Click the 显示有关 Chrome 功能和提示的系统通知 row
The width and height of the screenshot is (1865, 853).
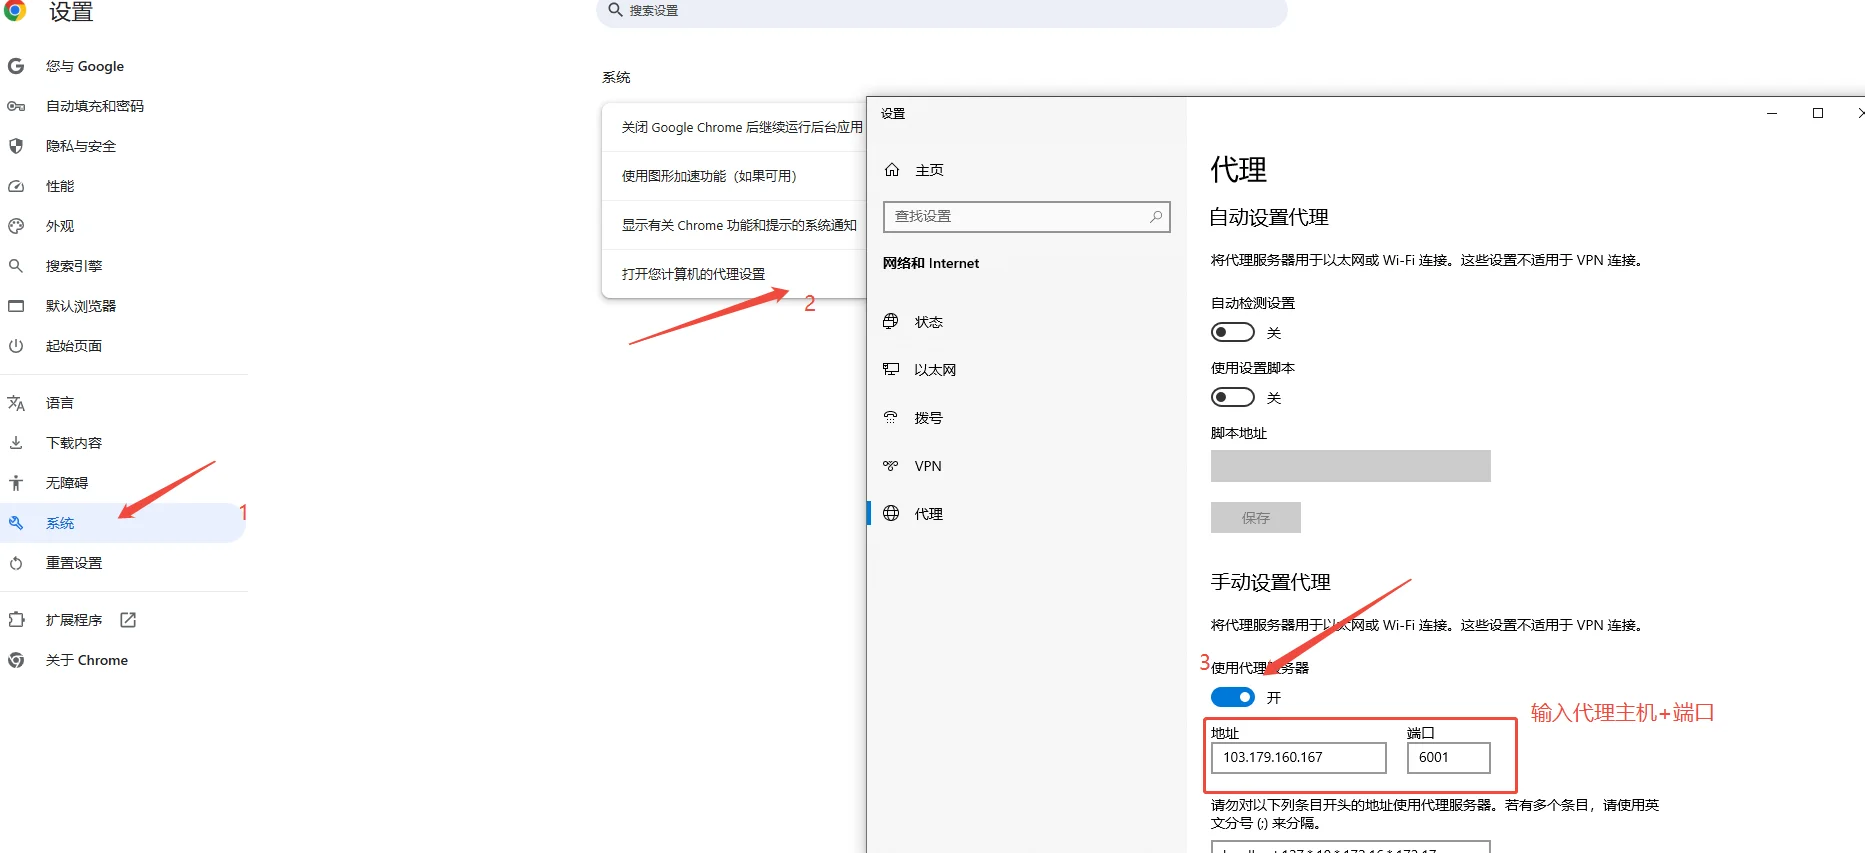tap(734, 225)
